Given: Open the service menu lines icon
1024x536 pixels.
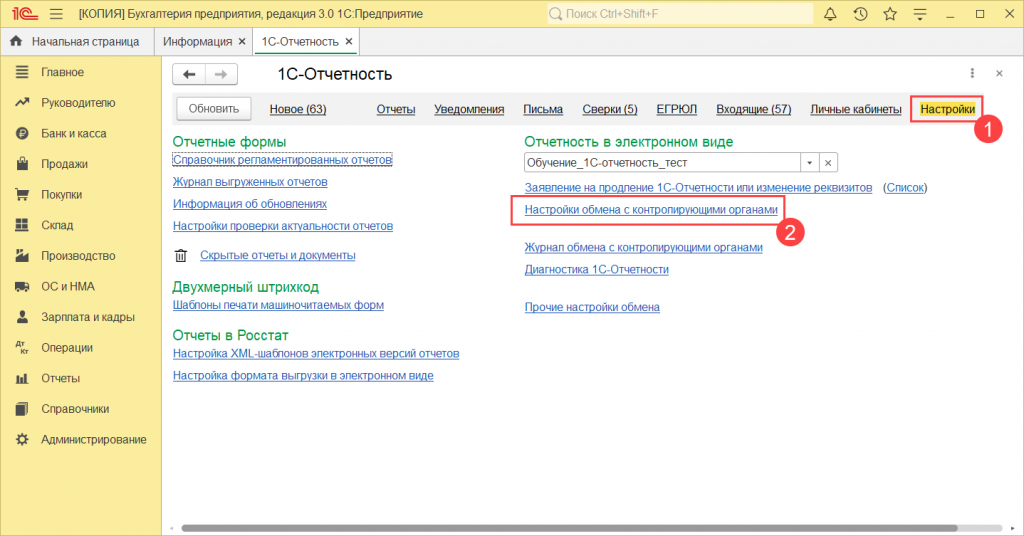Looking at the screenshot, I should point(920,14).
